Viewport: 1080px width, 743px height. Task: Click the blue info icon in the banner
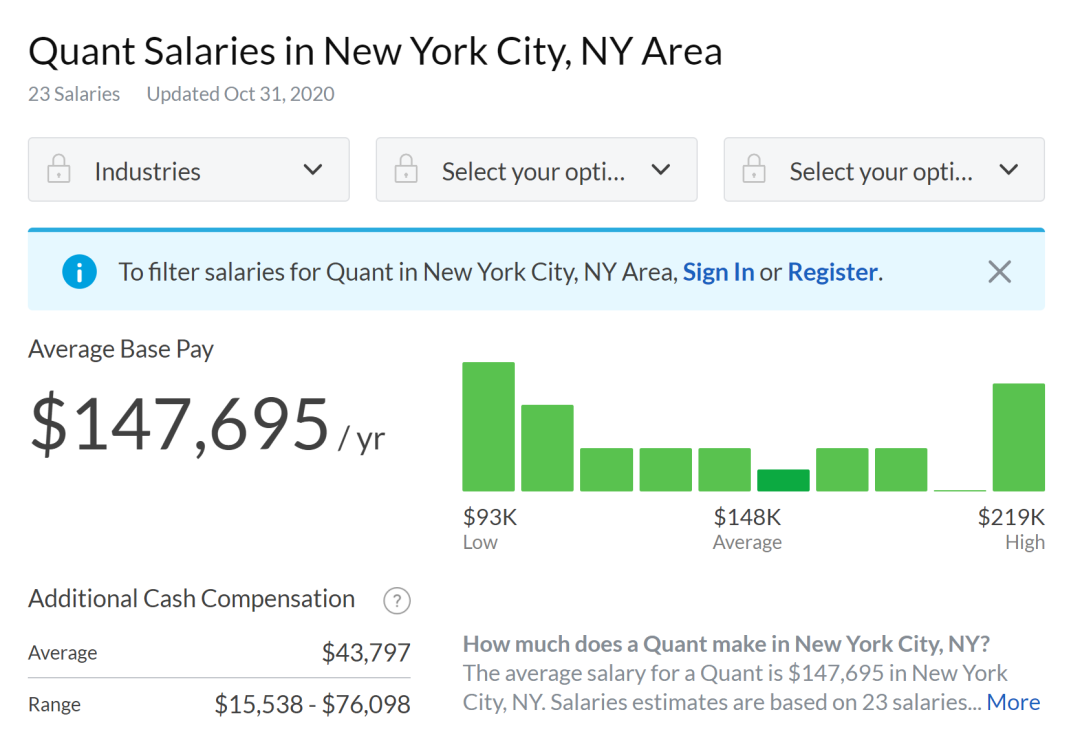click(x=79, y=272)
